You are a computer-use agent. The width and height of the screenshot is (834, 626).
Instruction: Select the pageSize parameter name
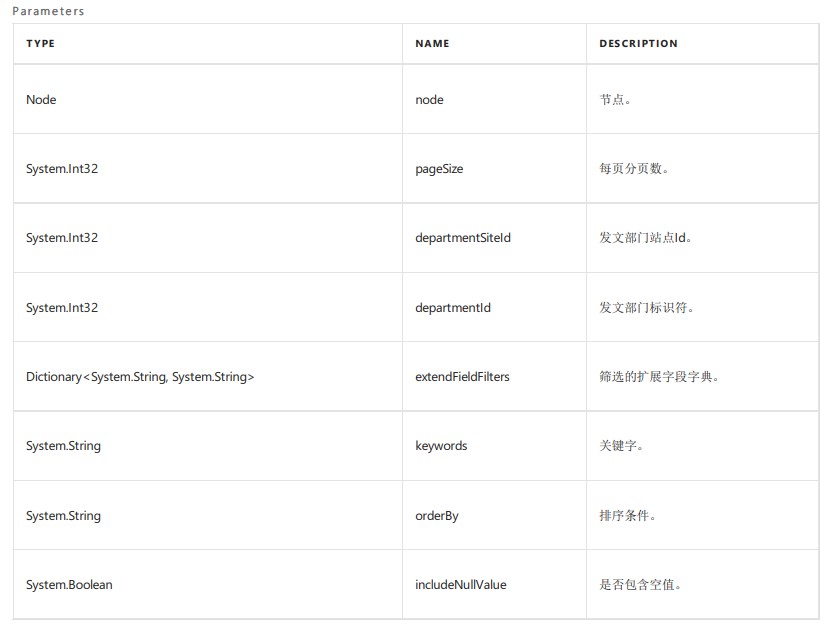coord(439,169)
